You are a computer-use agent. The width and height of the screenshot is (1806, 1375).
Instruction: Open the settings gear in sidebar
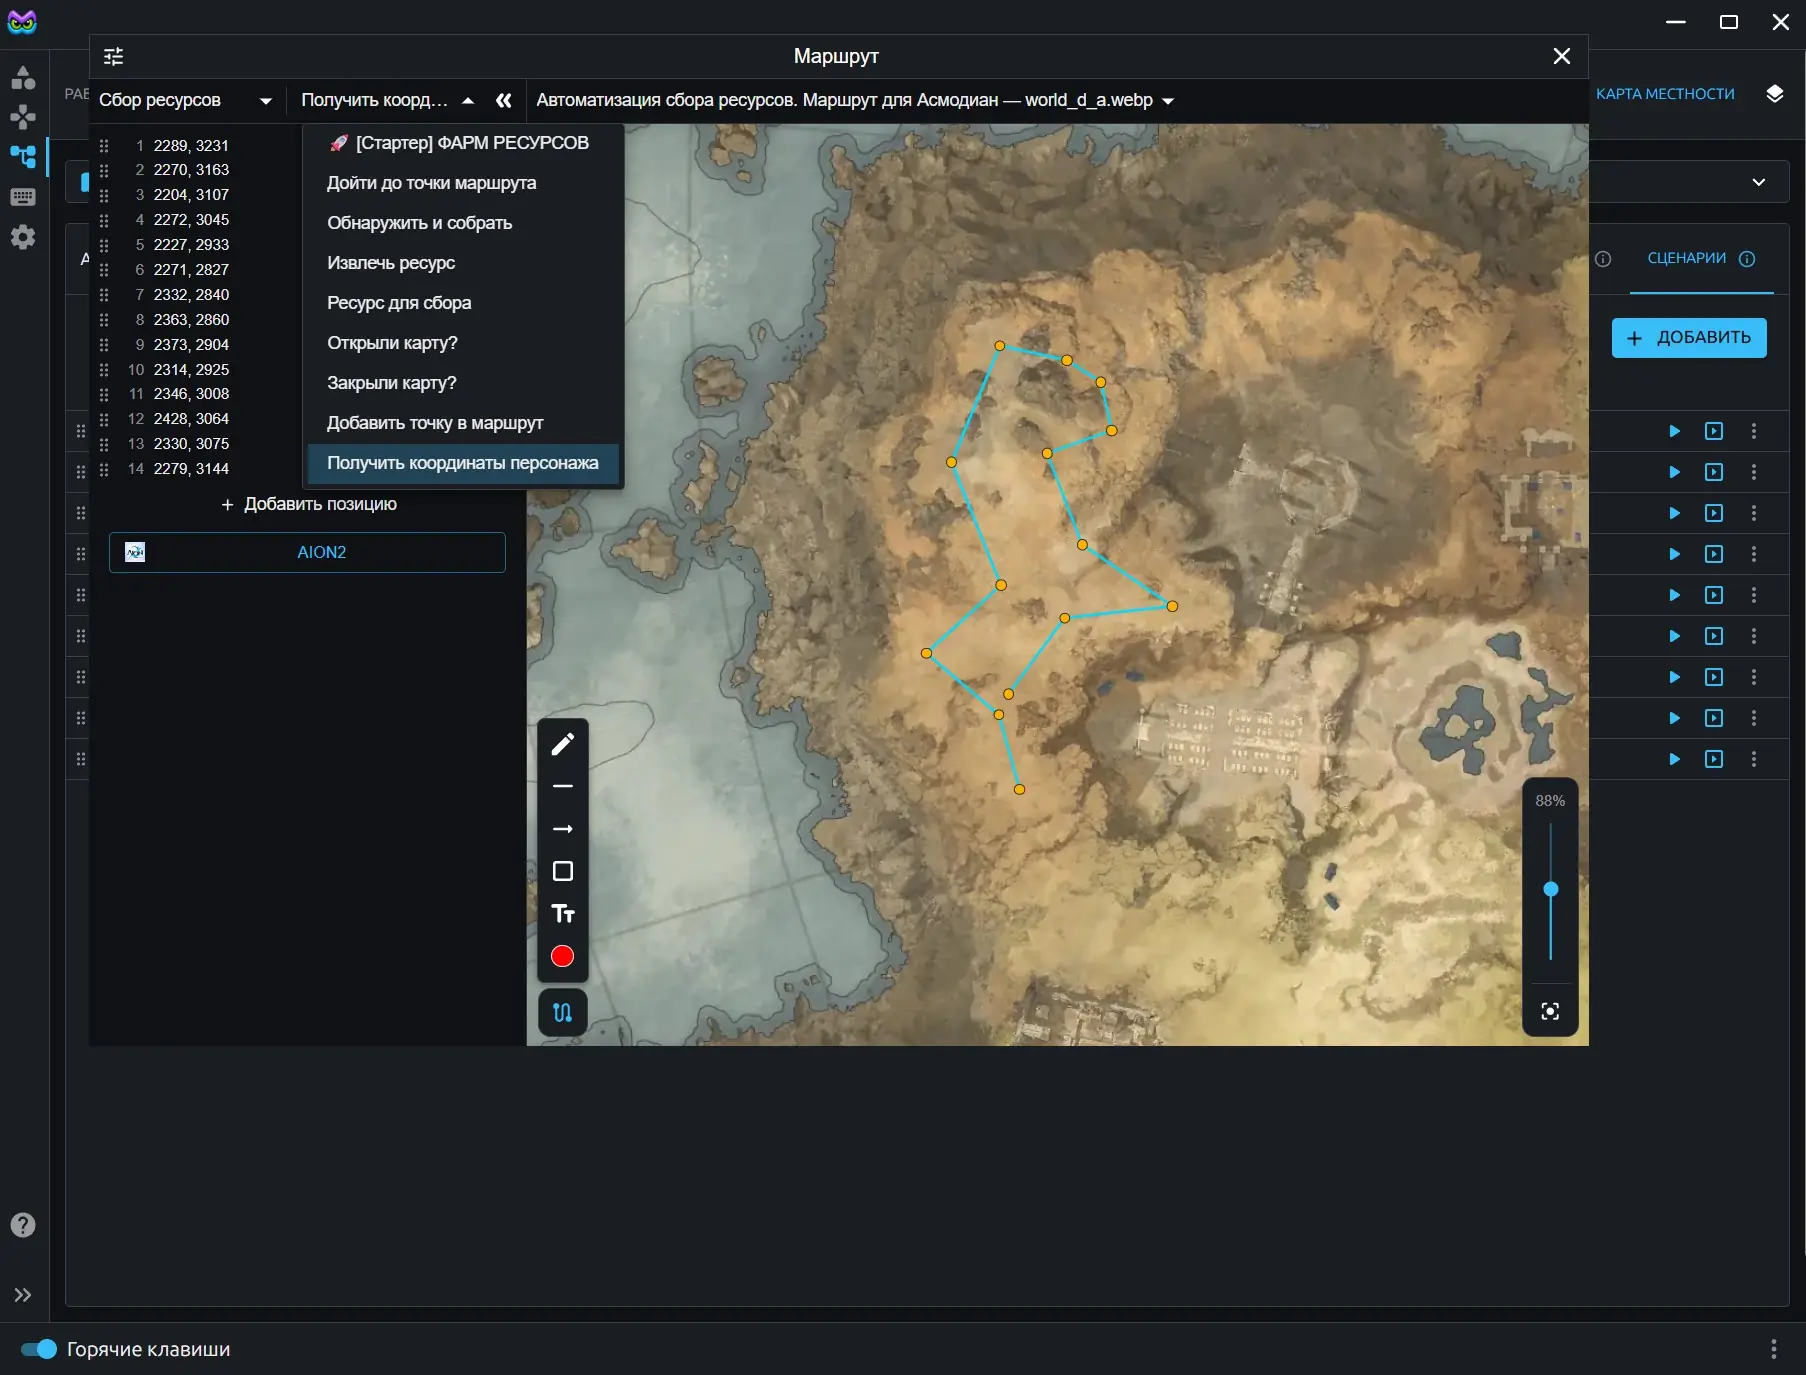click(x=23, y=237)
